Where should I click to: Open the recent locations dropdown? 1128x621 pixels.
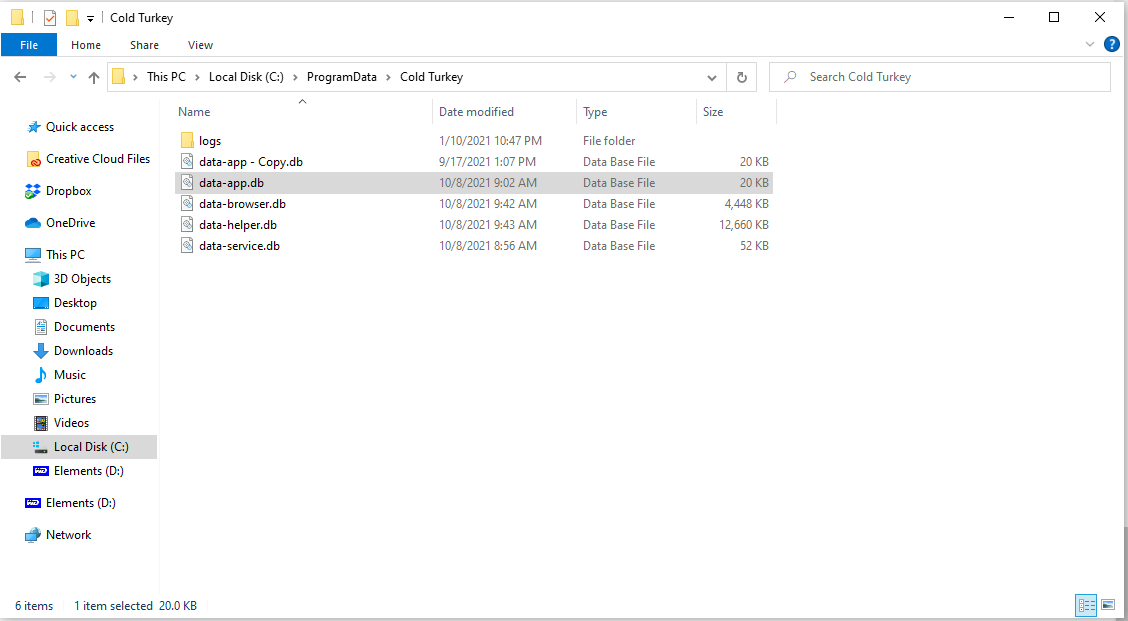[x=73, y=76]
